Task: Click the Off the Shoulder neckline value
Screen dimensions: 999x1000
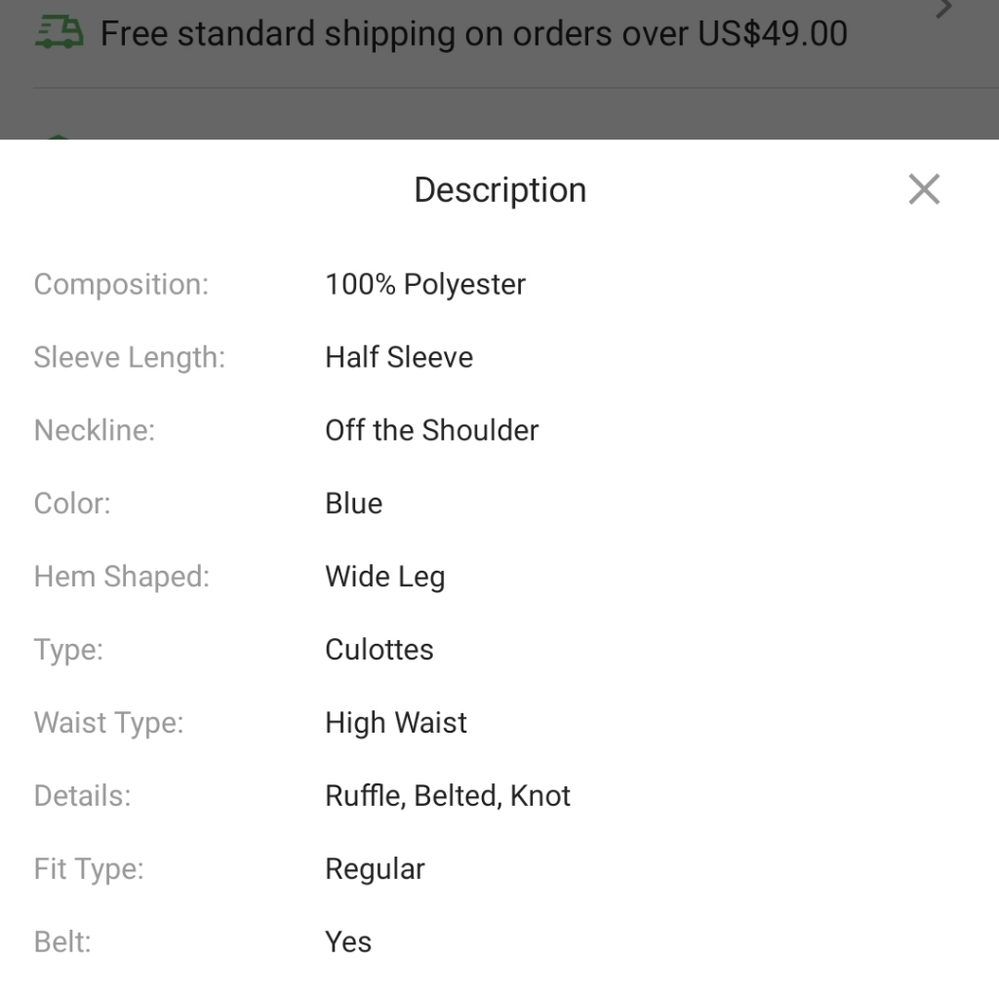Action: 431,430
